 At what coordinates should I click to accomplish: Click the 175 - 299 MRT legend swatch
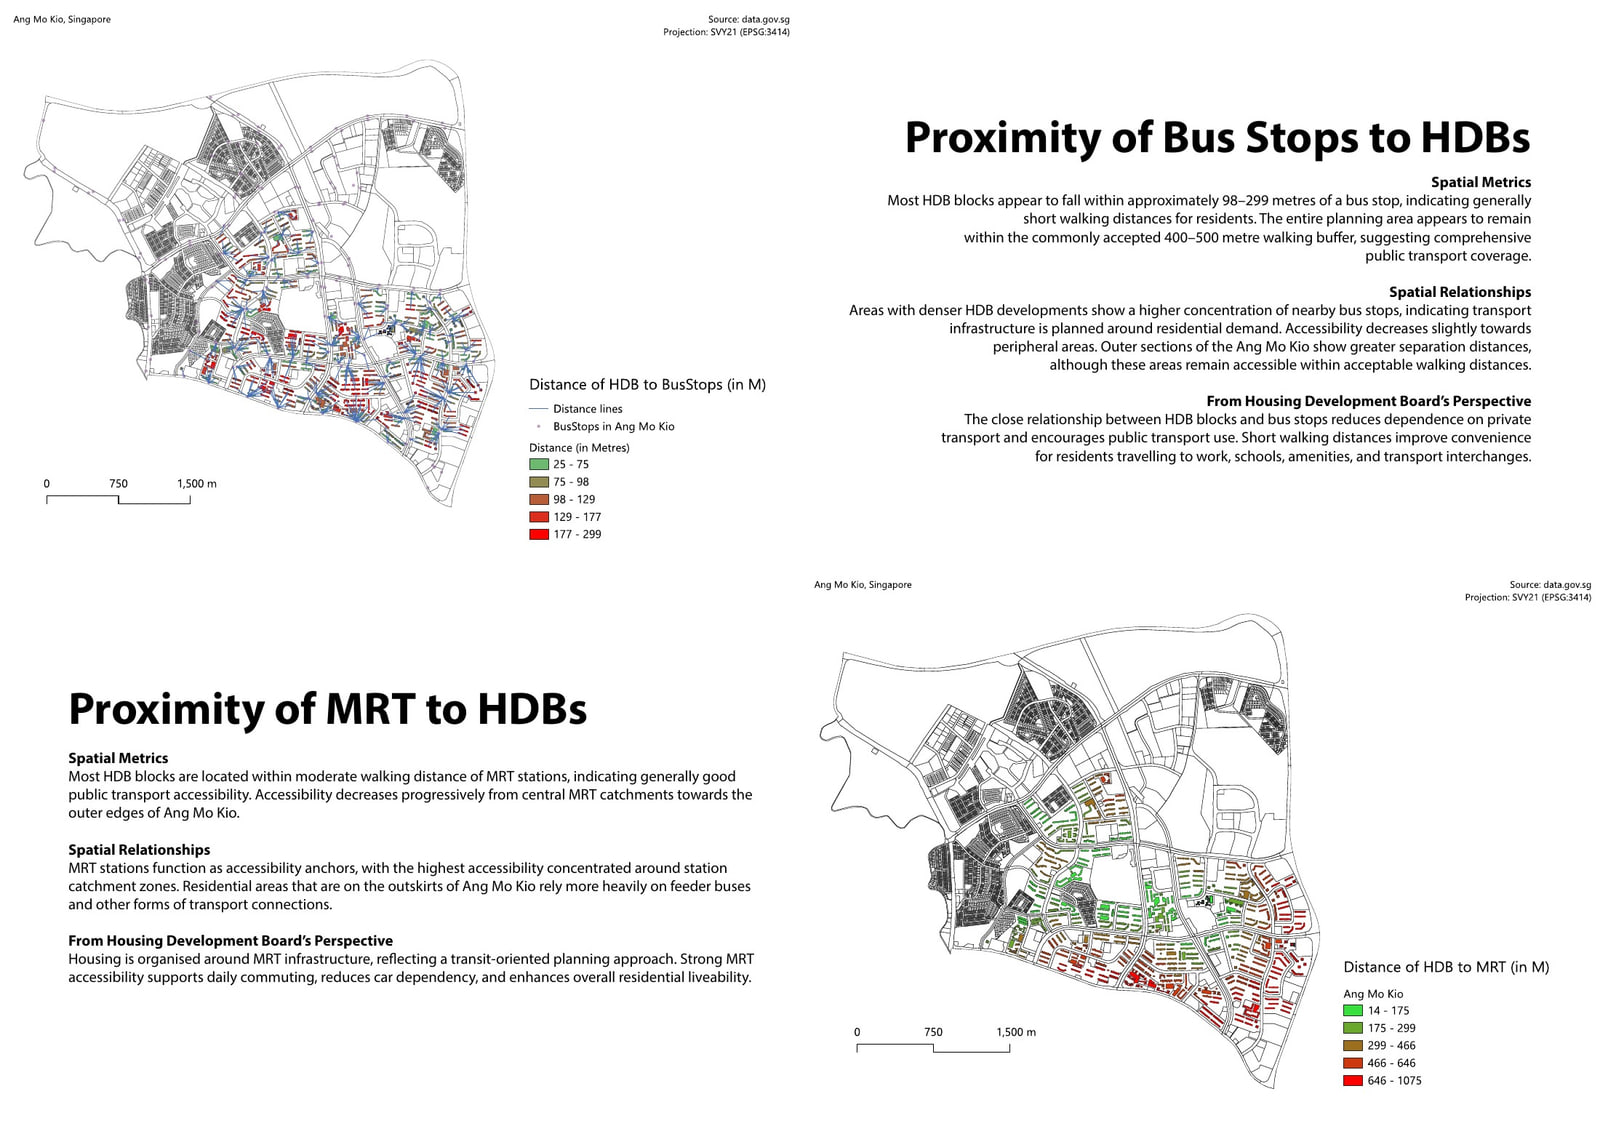(1353, 1028)
